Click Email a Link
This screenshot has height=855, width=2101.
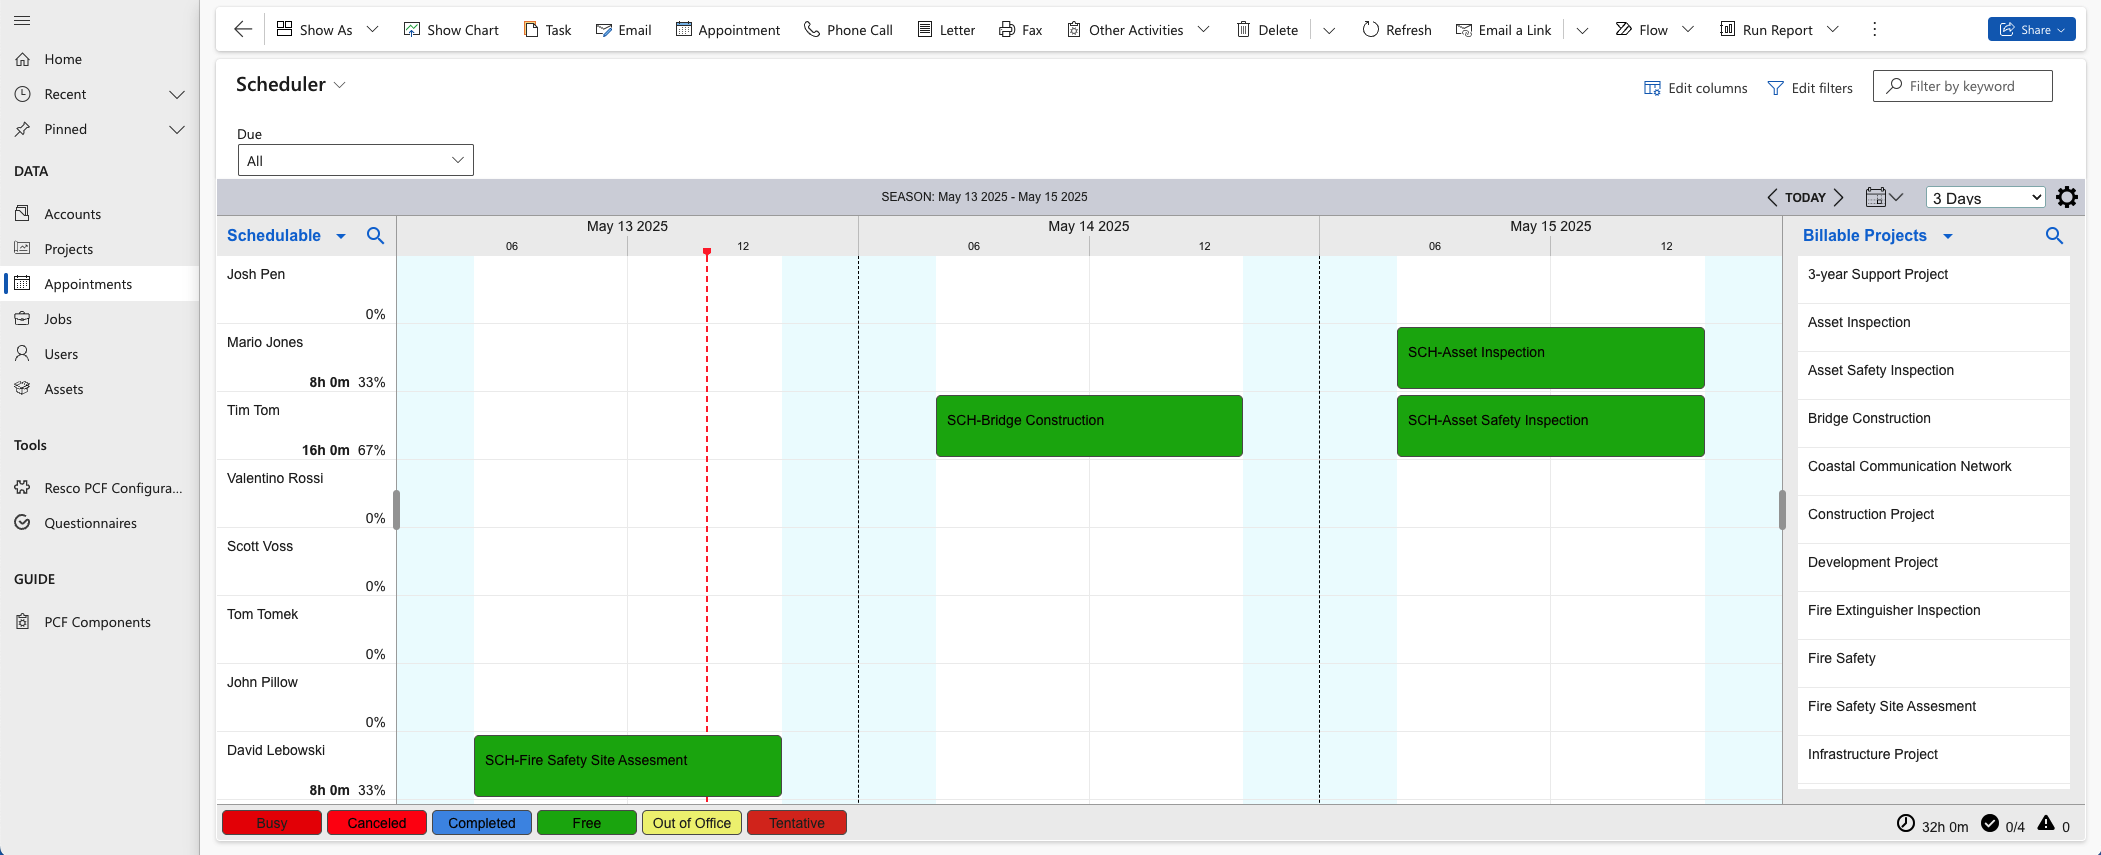(1503, 29)
